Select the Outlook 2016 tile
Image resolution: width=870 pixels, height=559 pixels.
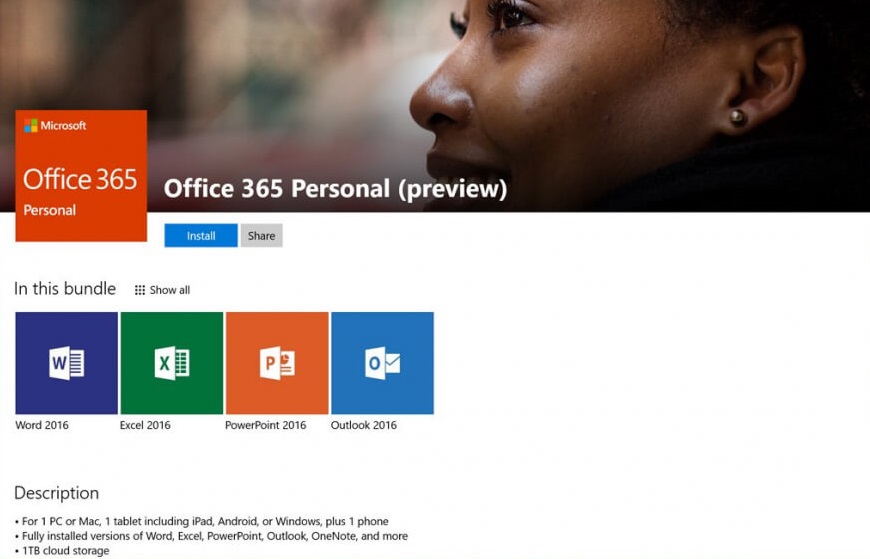(382, 363)
